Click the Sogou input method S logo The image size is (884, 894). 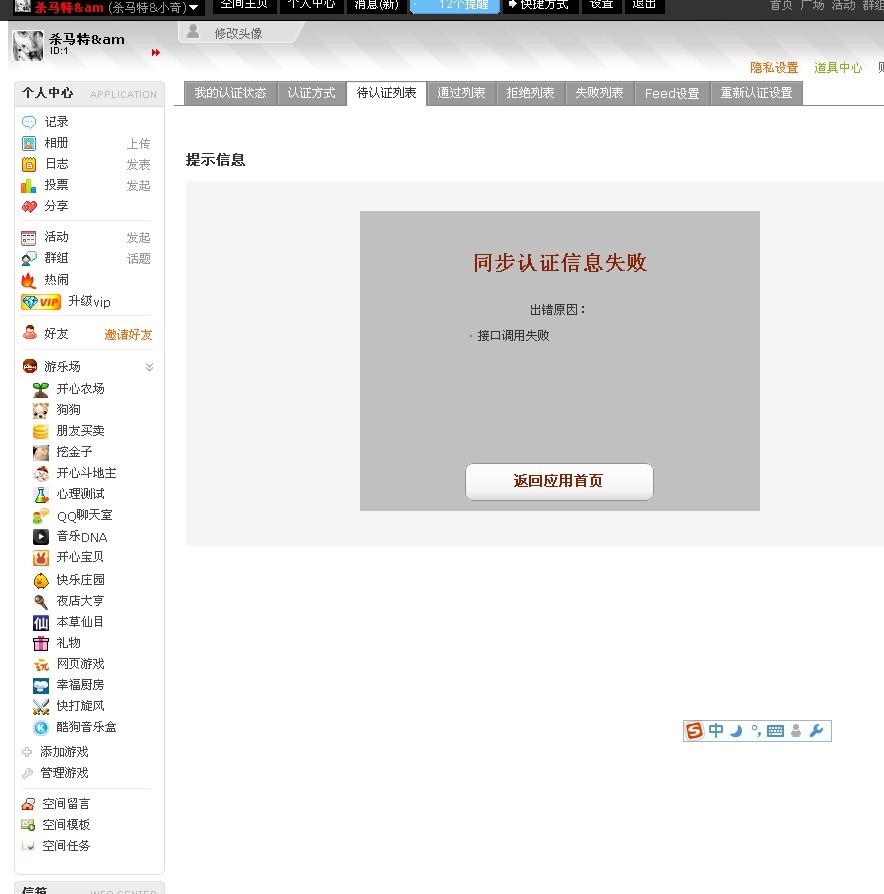pos(695,730)
